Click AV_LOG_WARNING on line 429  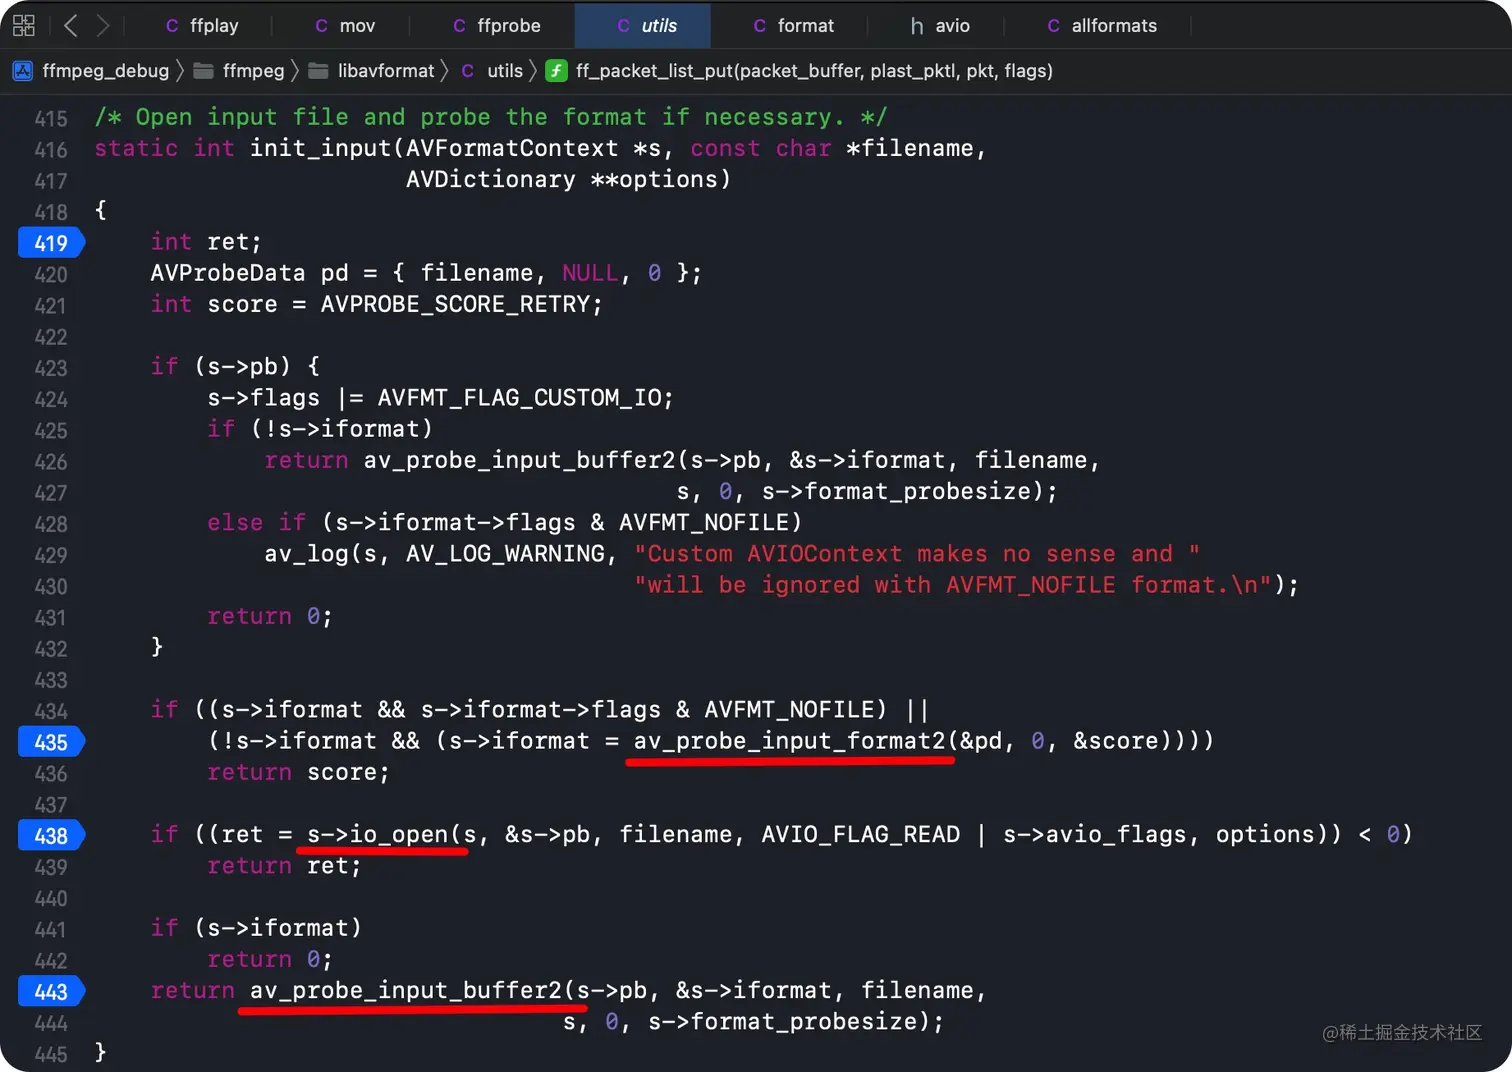click(x=505, y=553)
